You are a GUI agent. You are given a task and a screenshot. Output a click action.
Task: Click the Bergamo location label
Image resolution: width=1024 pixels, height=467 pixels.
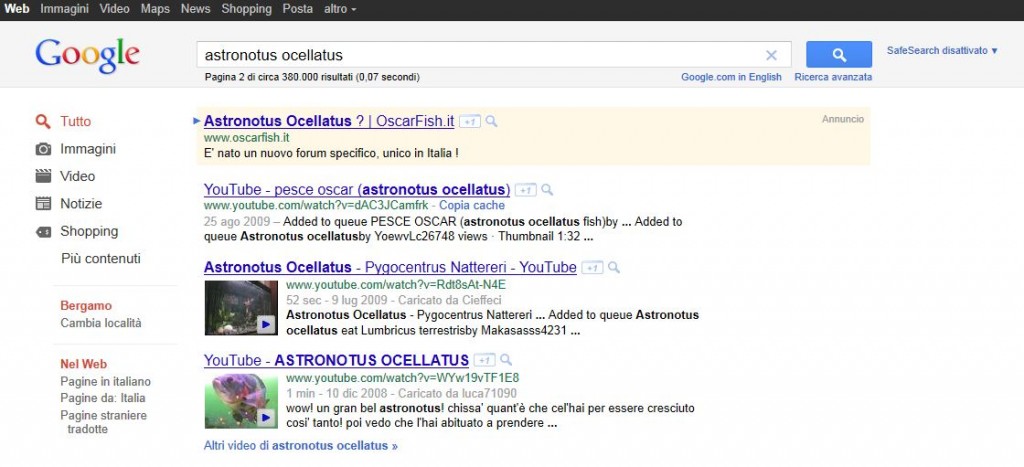coord(86,306)
